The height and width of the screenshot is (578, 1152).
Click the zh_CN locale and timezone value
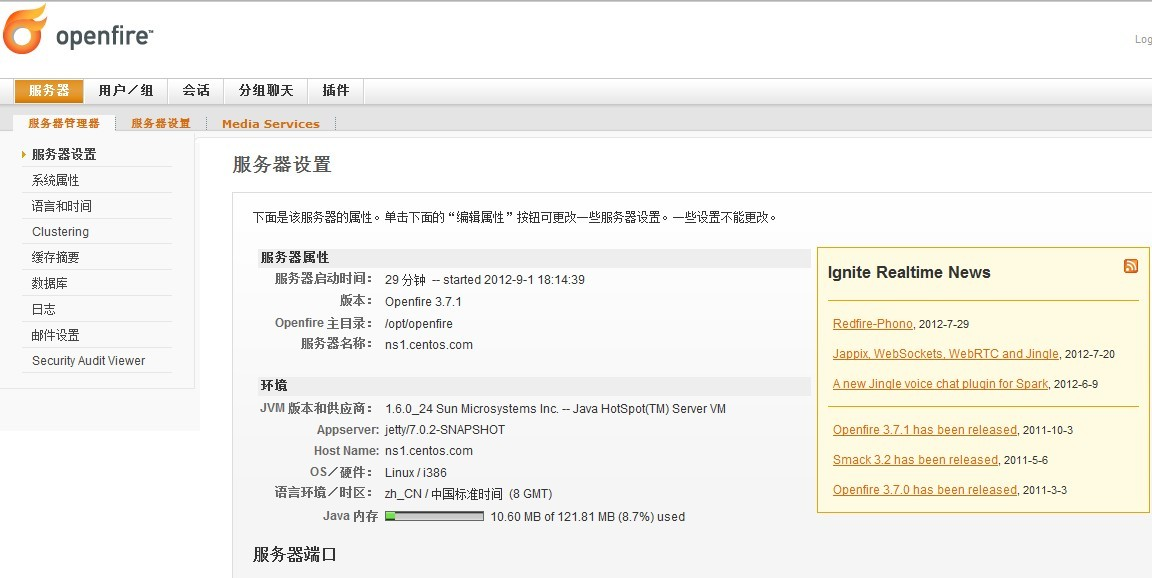pyautogui.click(x=469, y=494)
